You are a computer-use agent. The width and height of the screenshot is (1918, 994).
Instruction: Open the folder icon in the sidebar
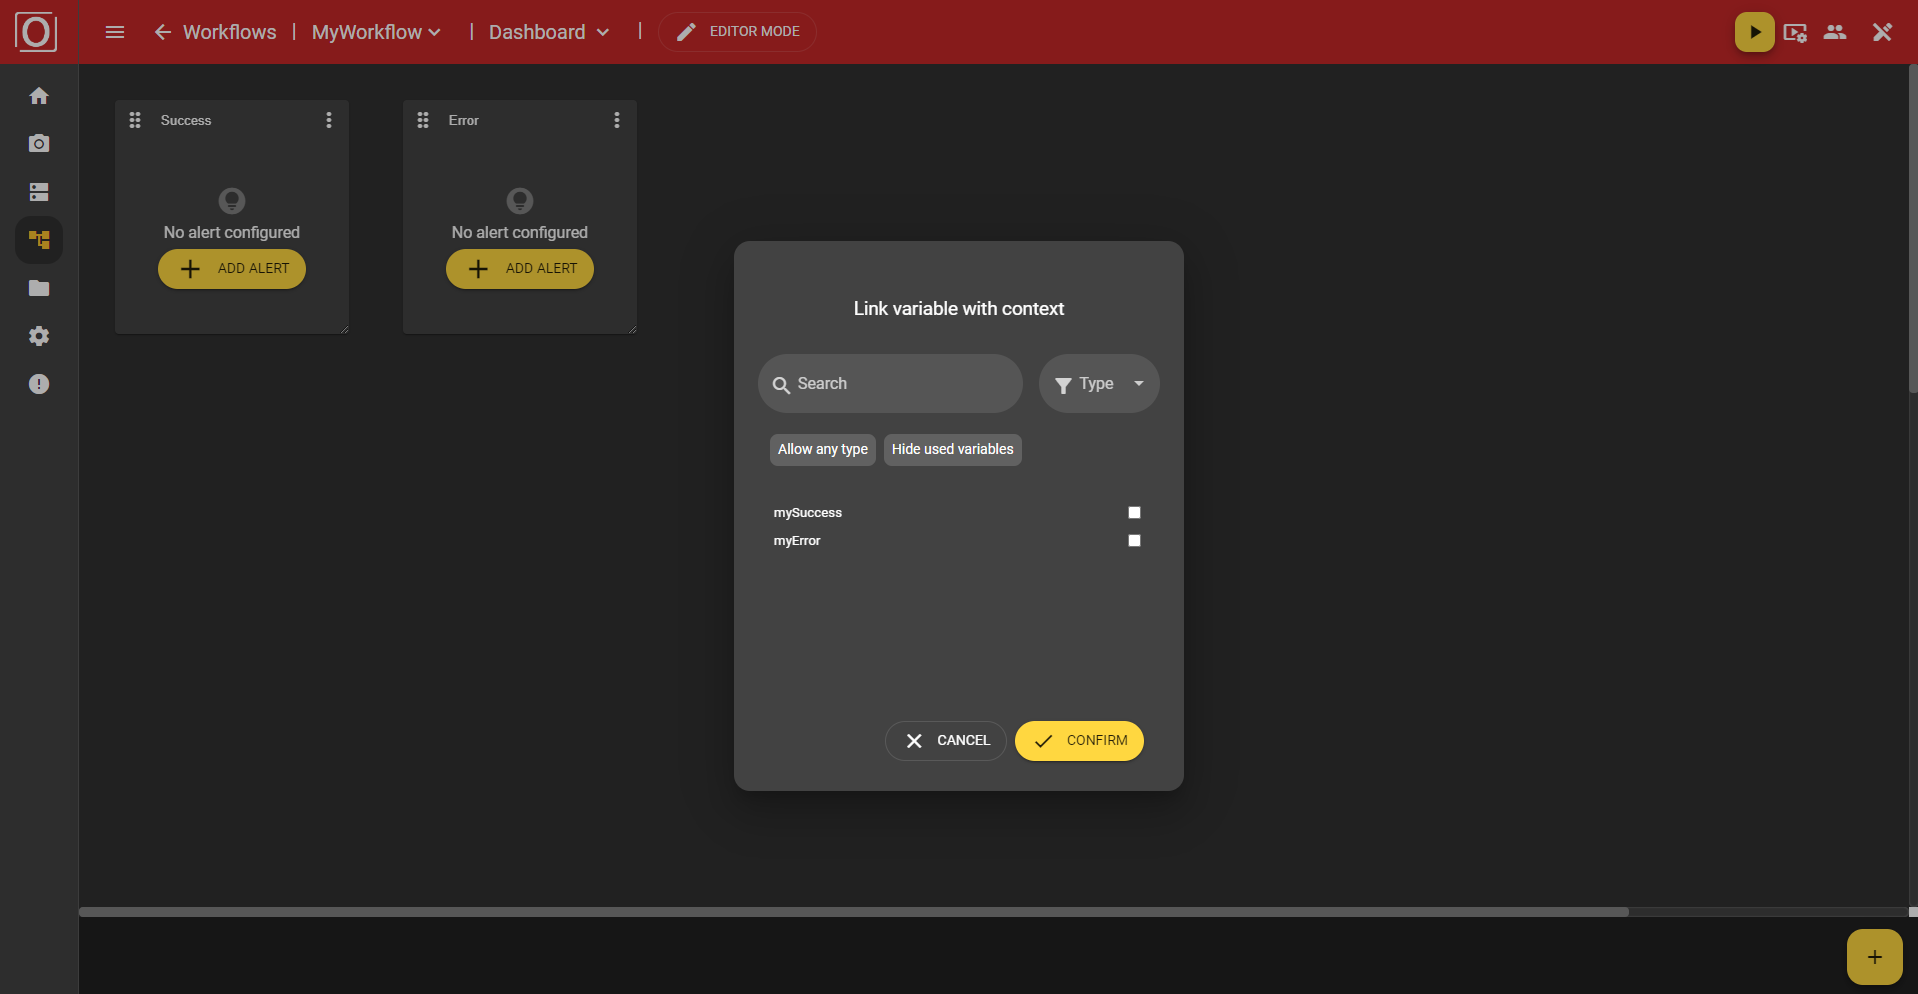click(x=39, y=288)
